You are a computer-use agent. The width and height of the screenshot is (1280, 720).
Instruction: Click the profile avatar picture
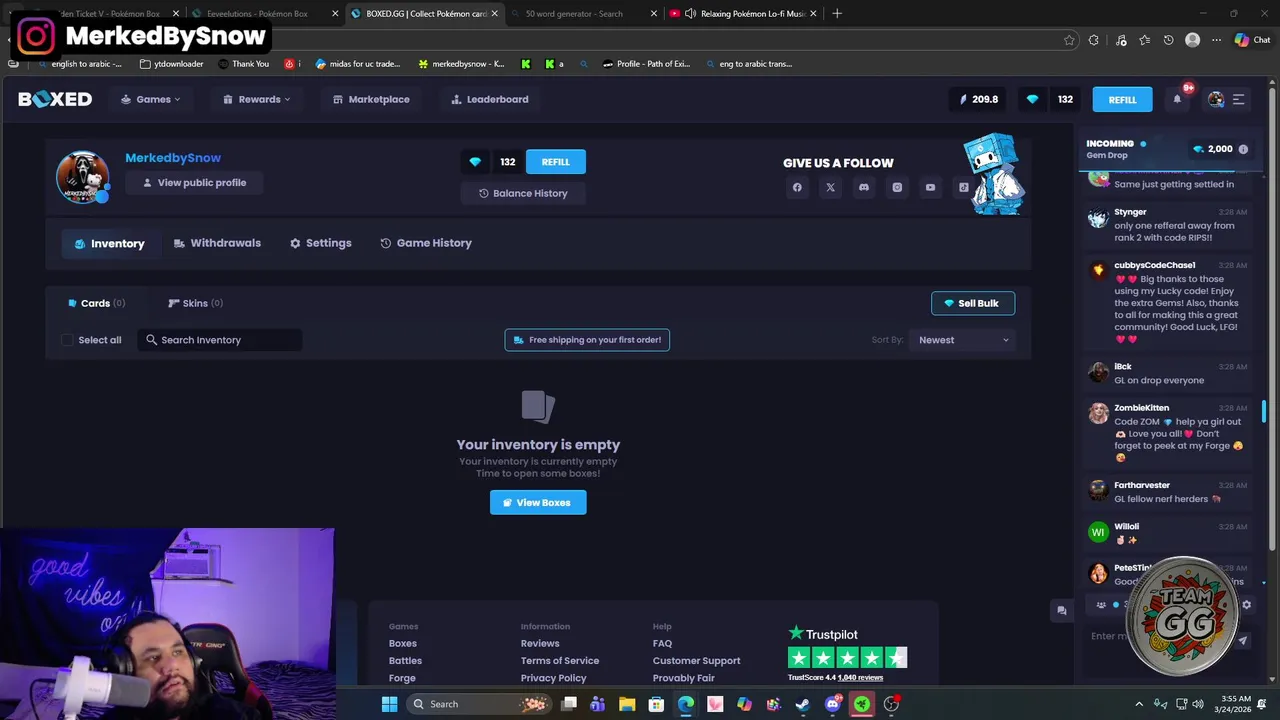82,177
